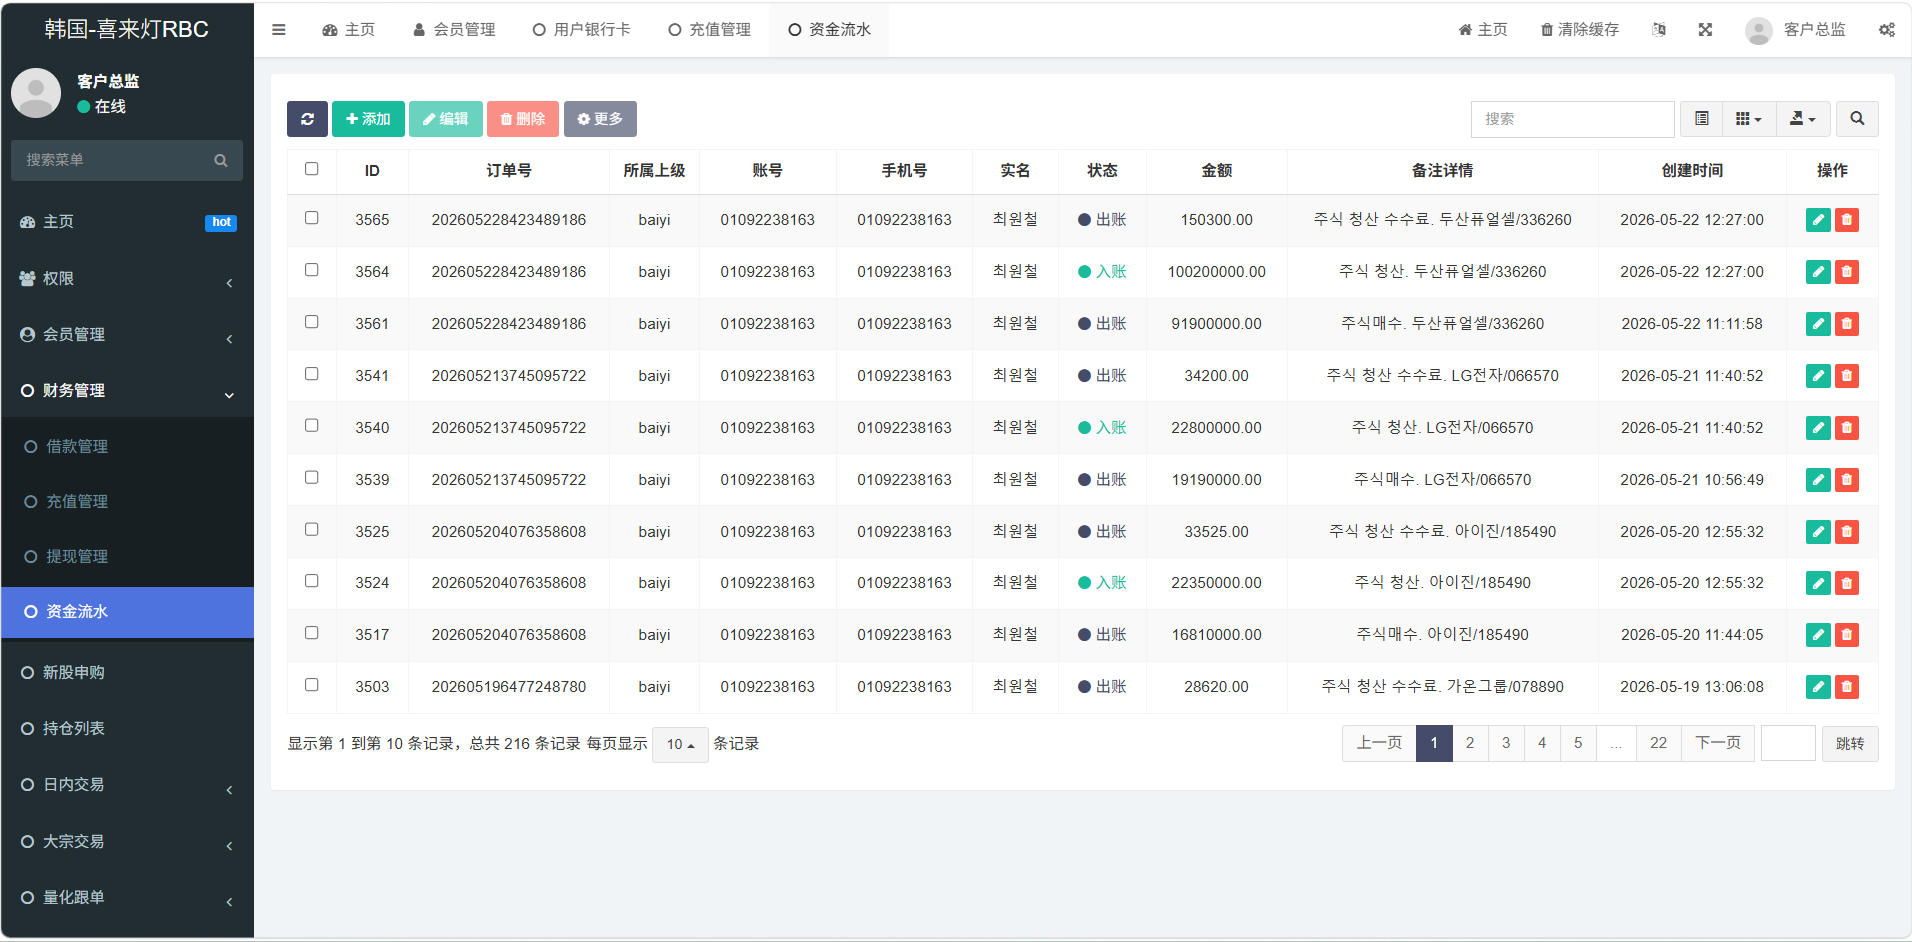Click the refresh table button
Screen dimensions: 1912x942
(x=307, y=119)
